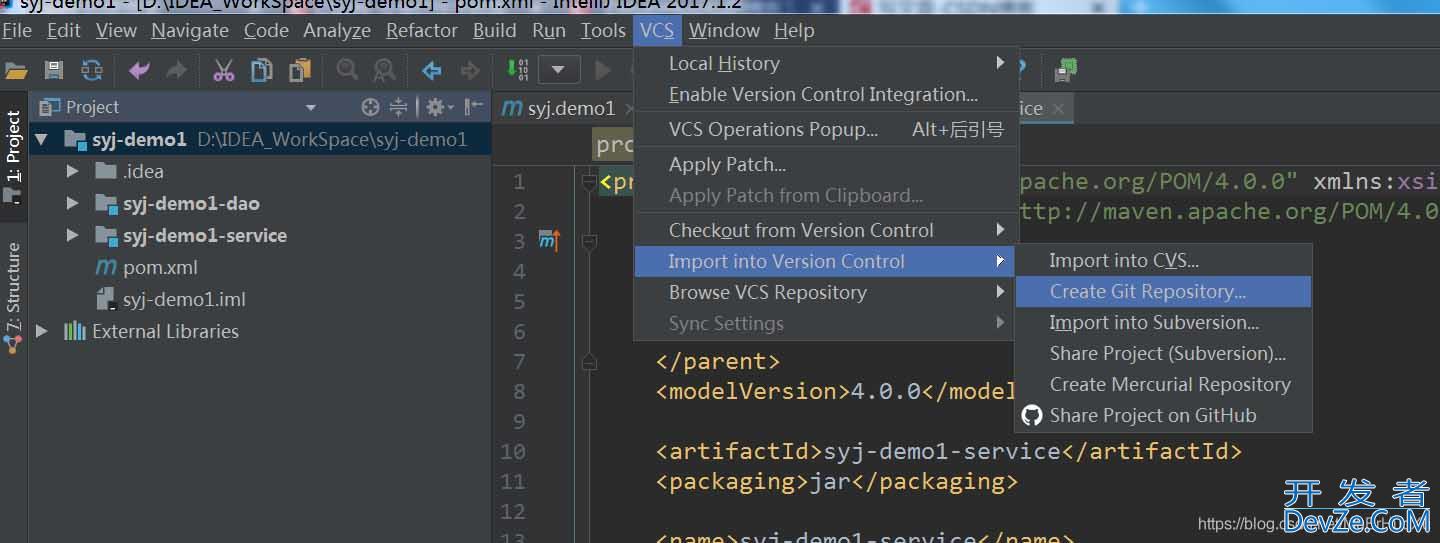This screenshot has height=543, width=1440.
Task: Choose Import into CVS
Action: pyautogui.click(x=1163, y=261)
